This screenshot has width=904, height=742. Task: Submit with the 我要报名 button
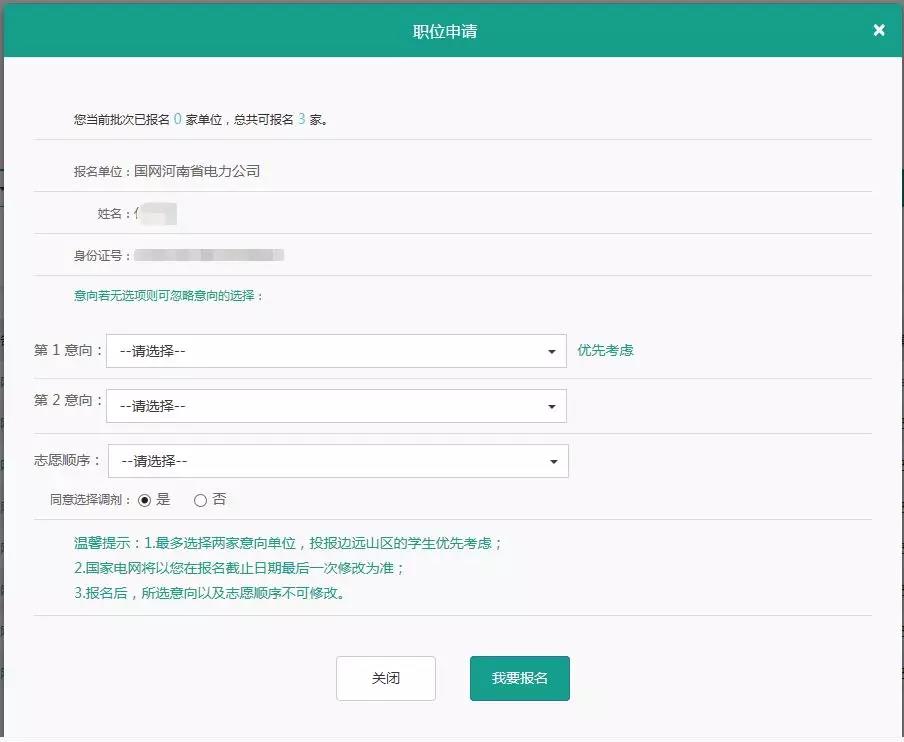pyautogui.click(x=519, y=679)
